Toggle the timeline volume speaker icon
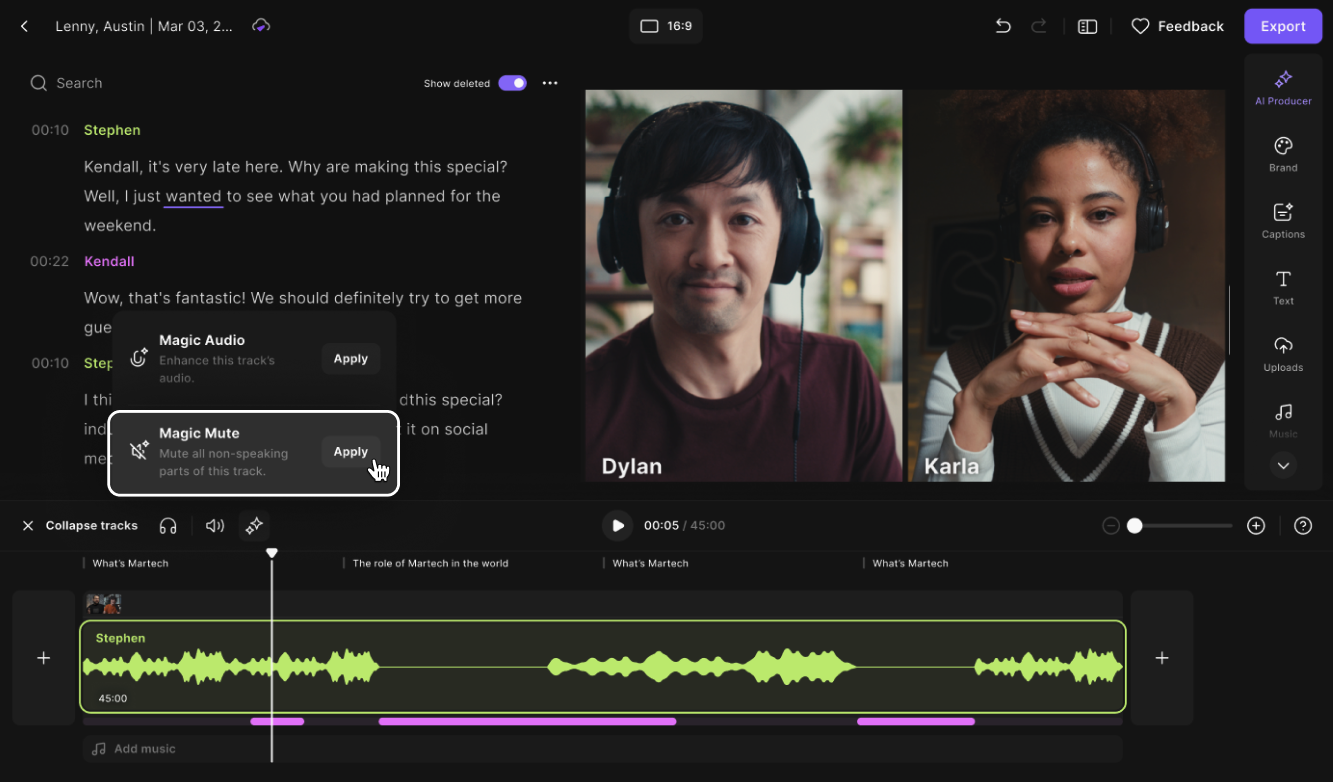The width and height of the screenshot is (1333, 782). click(214, 526)
